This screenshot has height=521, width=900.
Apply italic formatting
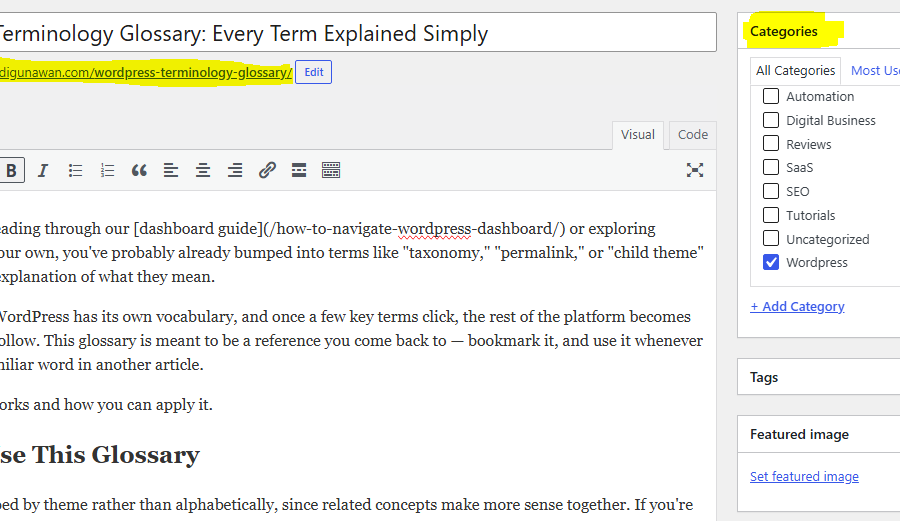(42, 170)
